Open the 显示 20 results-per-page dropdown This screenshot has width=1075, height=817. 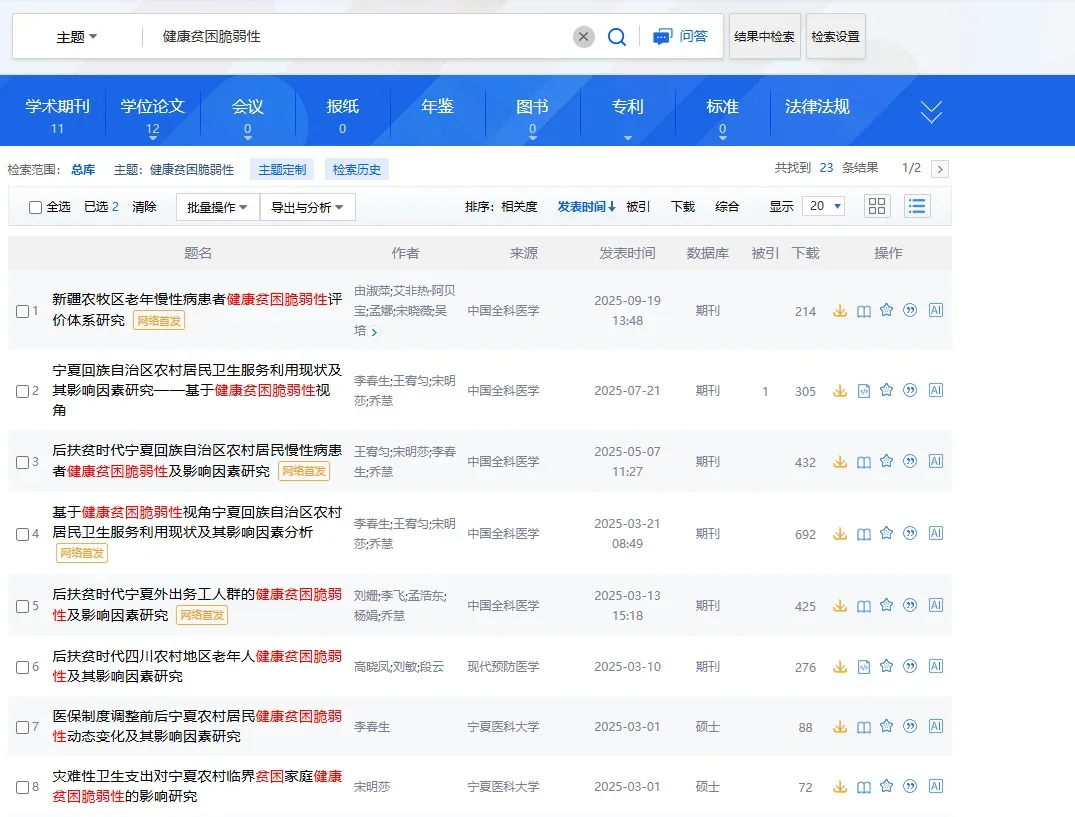821,206
